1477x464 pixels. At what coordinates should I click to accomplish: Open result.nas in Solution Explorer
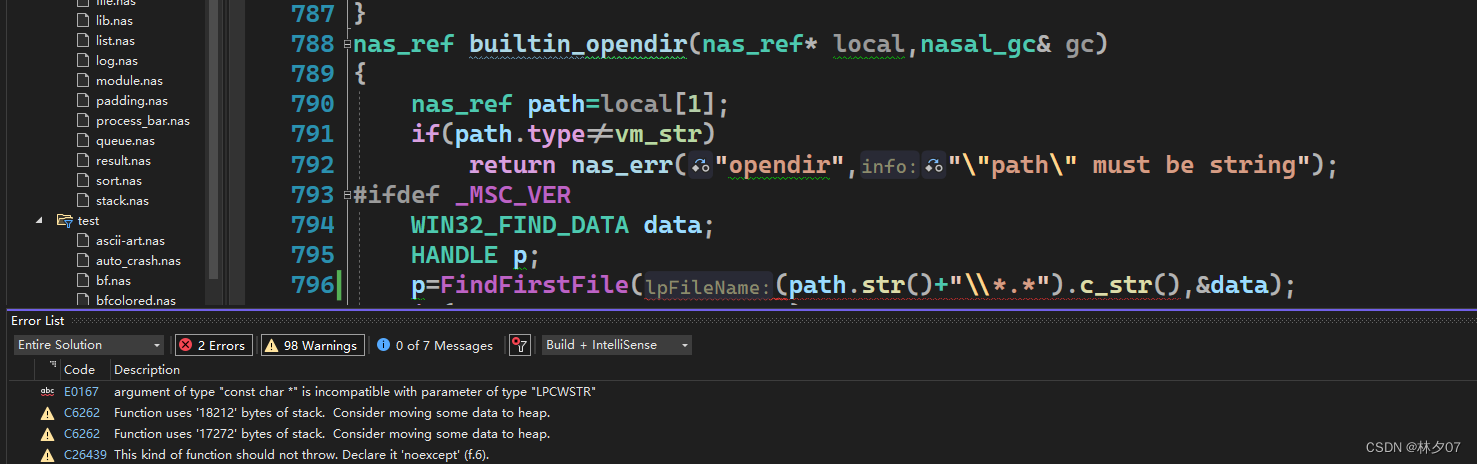click(x=123, y=161)
